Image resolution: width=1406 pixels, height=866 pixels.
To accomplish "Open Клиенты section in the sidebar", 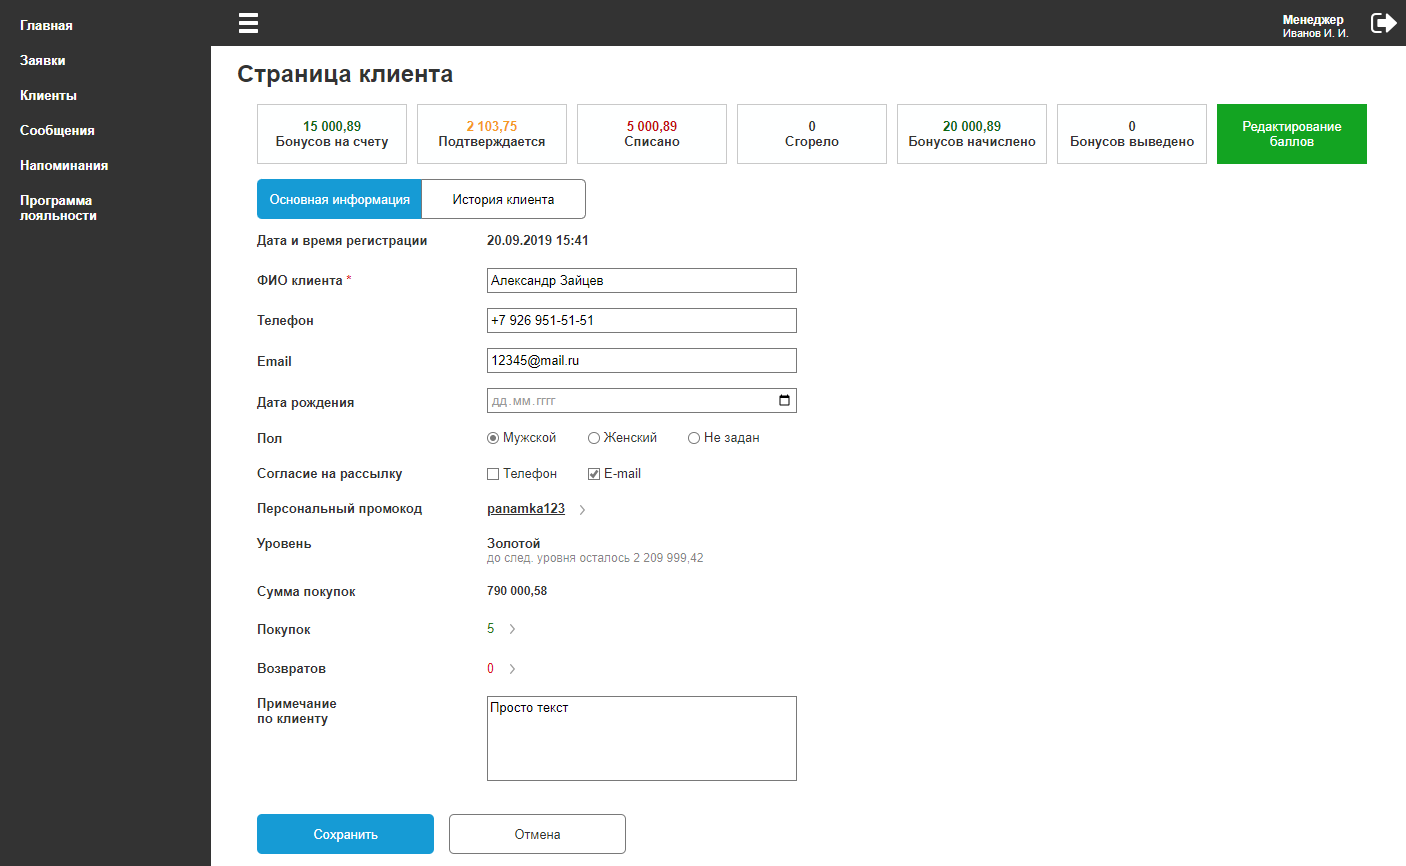I will [x=48, y=95].
